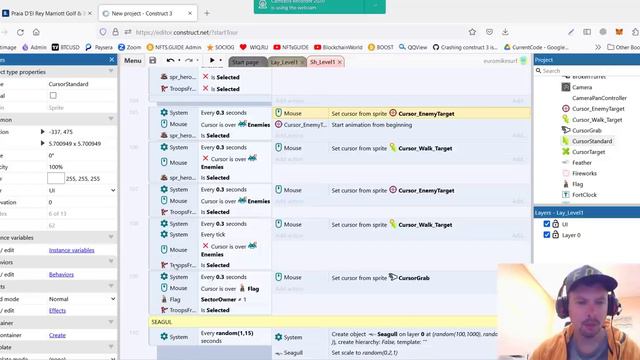Viewport: 640px width, 360px height.
Task: Open a new browser tab
Action: (x=207, y=13)
